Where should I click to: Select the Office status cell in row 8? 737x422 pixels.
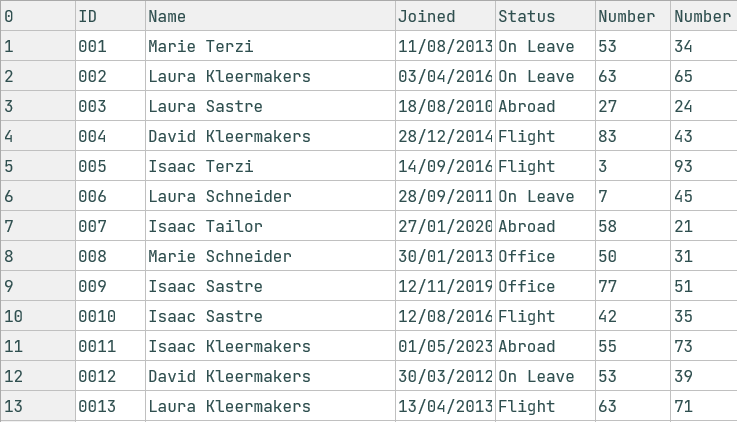click(x=545, y=256)
